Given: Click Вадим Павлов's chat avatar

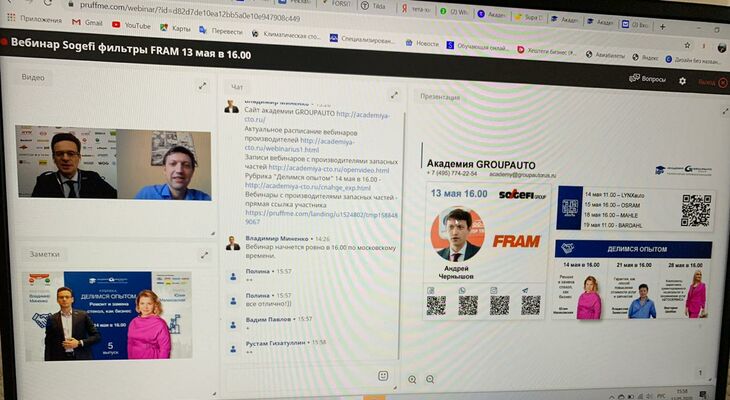Looking at the screenshot, I should 233,325.
